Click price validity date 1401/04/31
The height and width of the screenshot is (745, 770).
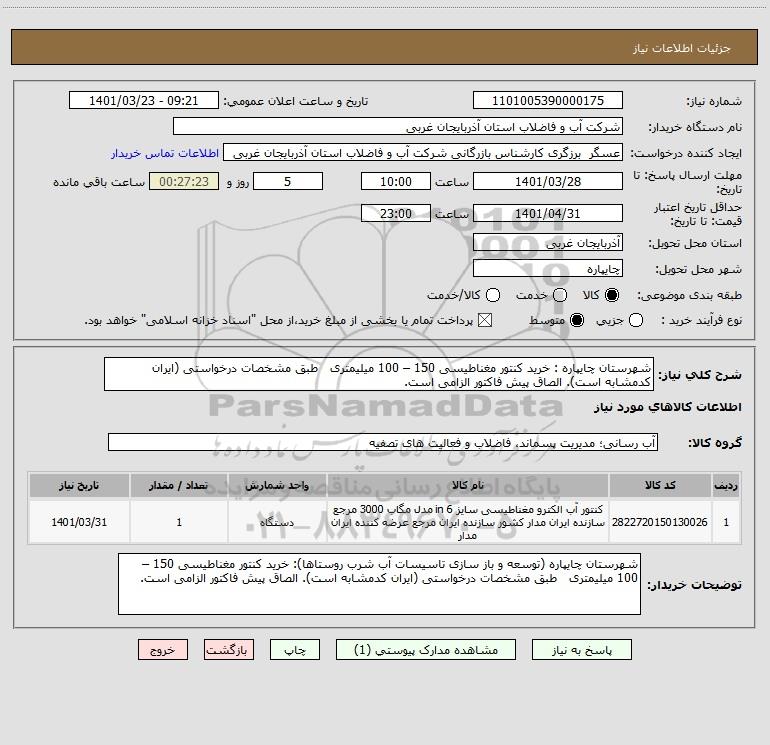pos(548,213)
